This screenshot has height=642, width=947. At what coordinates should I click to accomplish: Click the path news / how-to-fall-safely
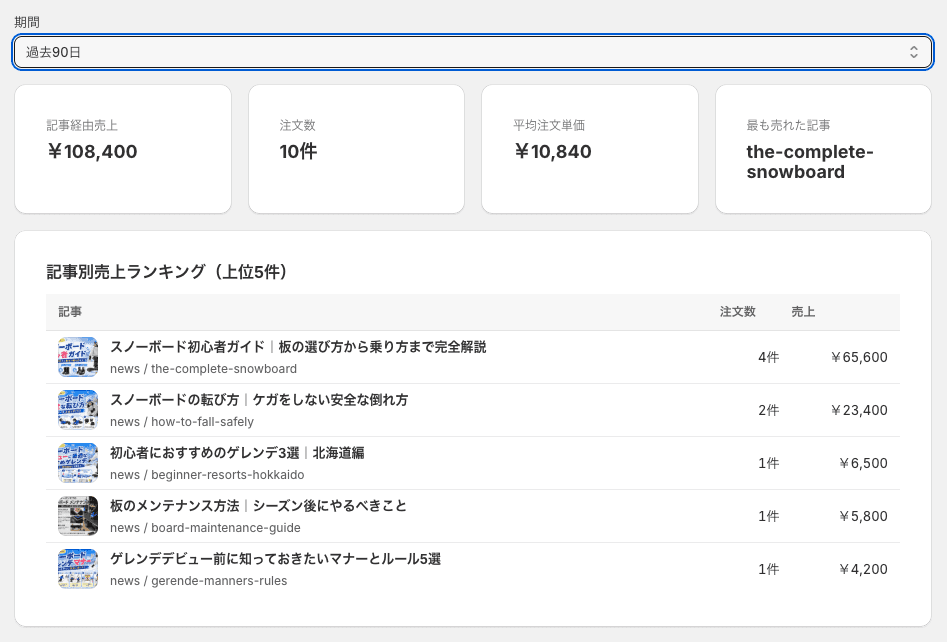182,422
